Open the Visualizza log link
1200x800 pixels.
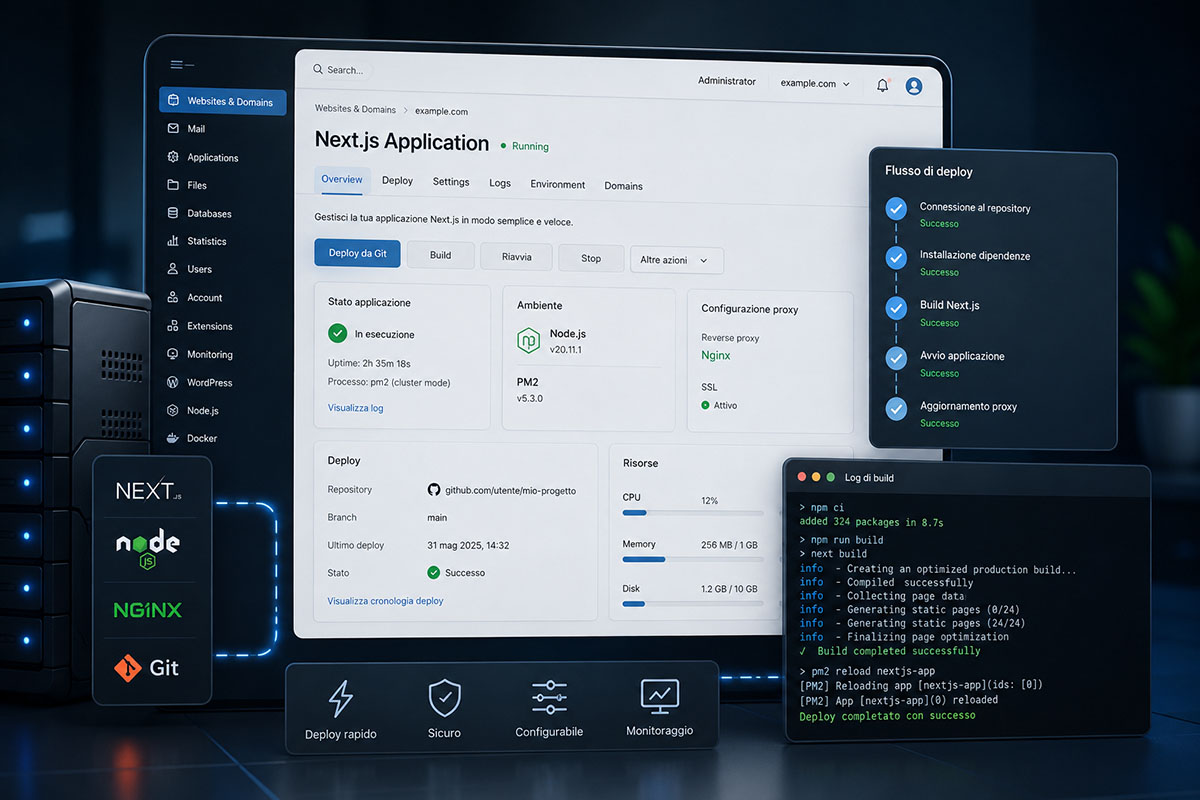pos(355,408)
